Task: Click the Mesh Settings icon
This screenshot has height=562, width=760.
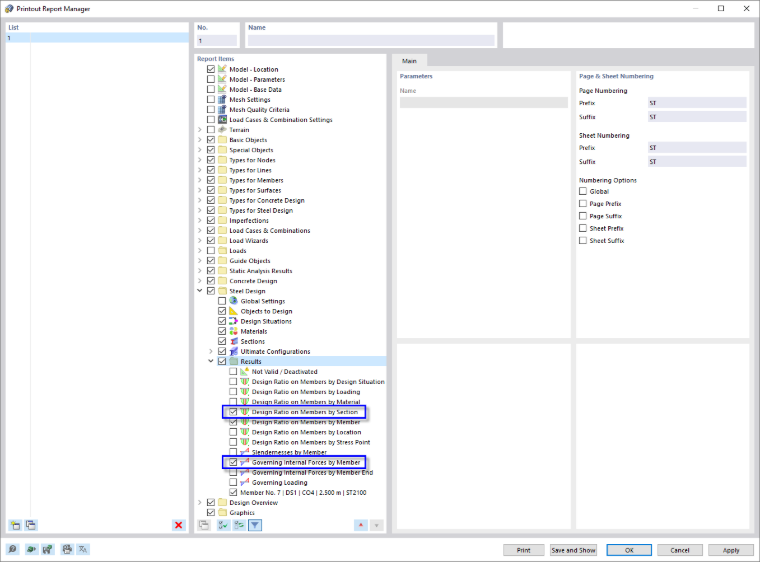Action: coord(222,99)
